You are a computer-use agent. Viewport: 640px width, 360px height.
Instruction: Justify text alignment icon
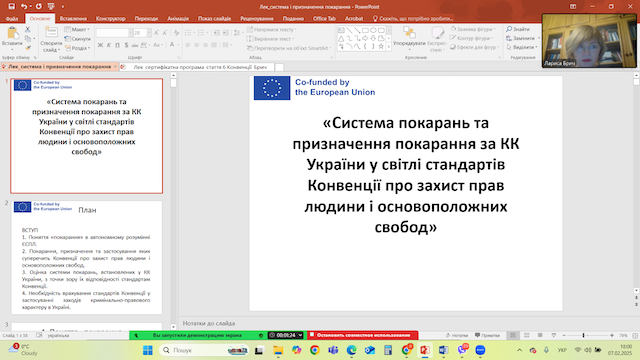pyautogui.click(x=214, y=45)
